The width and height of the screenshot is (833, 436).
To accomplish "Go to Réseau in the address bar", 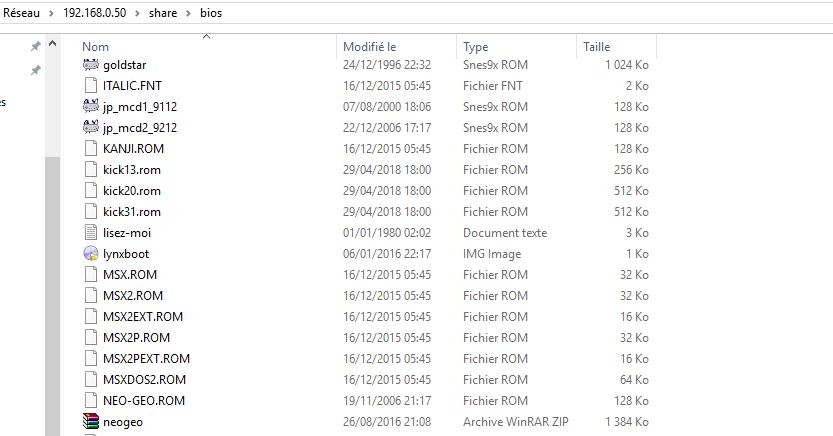I will pos(21,13).
